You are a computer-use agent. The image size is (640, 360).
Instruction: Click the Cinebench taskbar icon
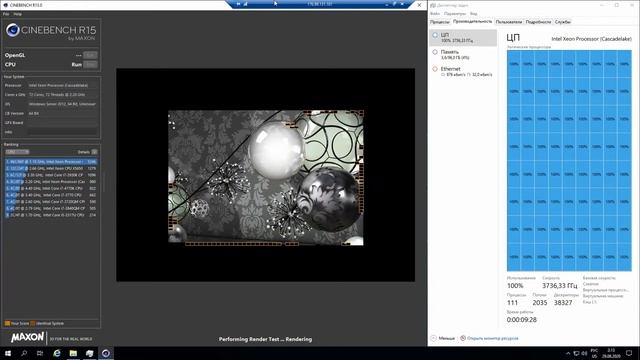coord(106,353)
